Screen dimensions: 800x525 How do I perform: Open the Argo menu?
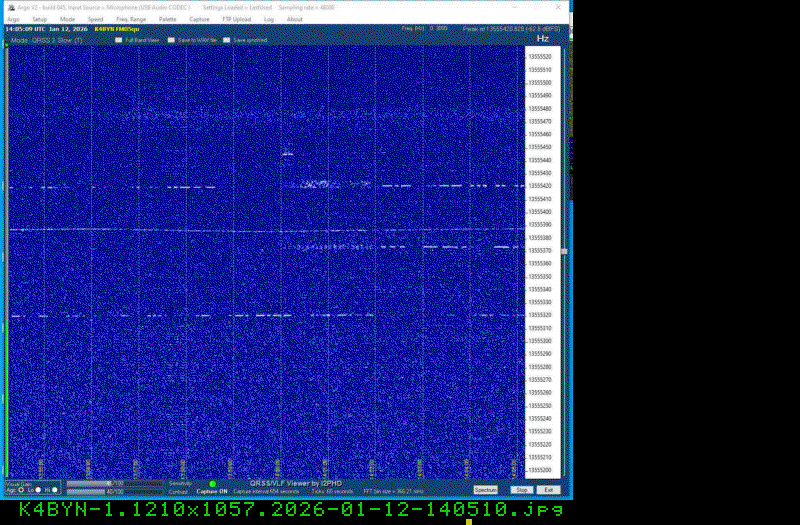(13, 19)
